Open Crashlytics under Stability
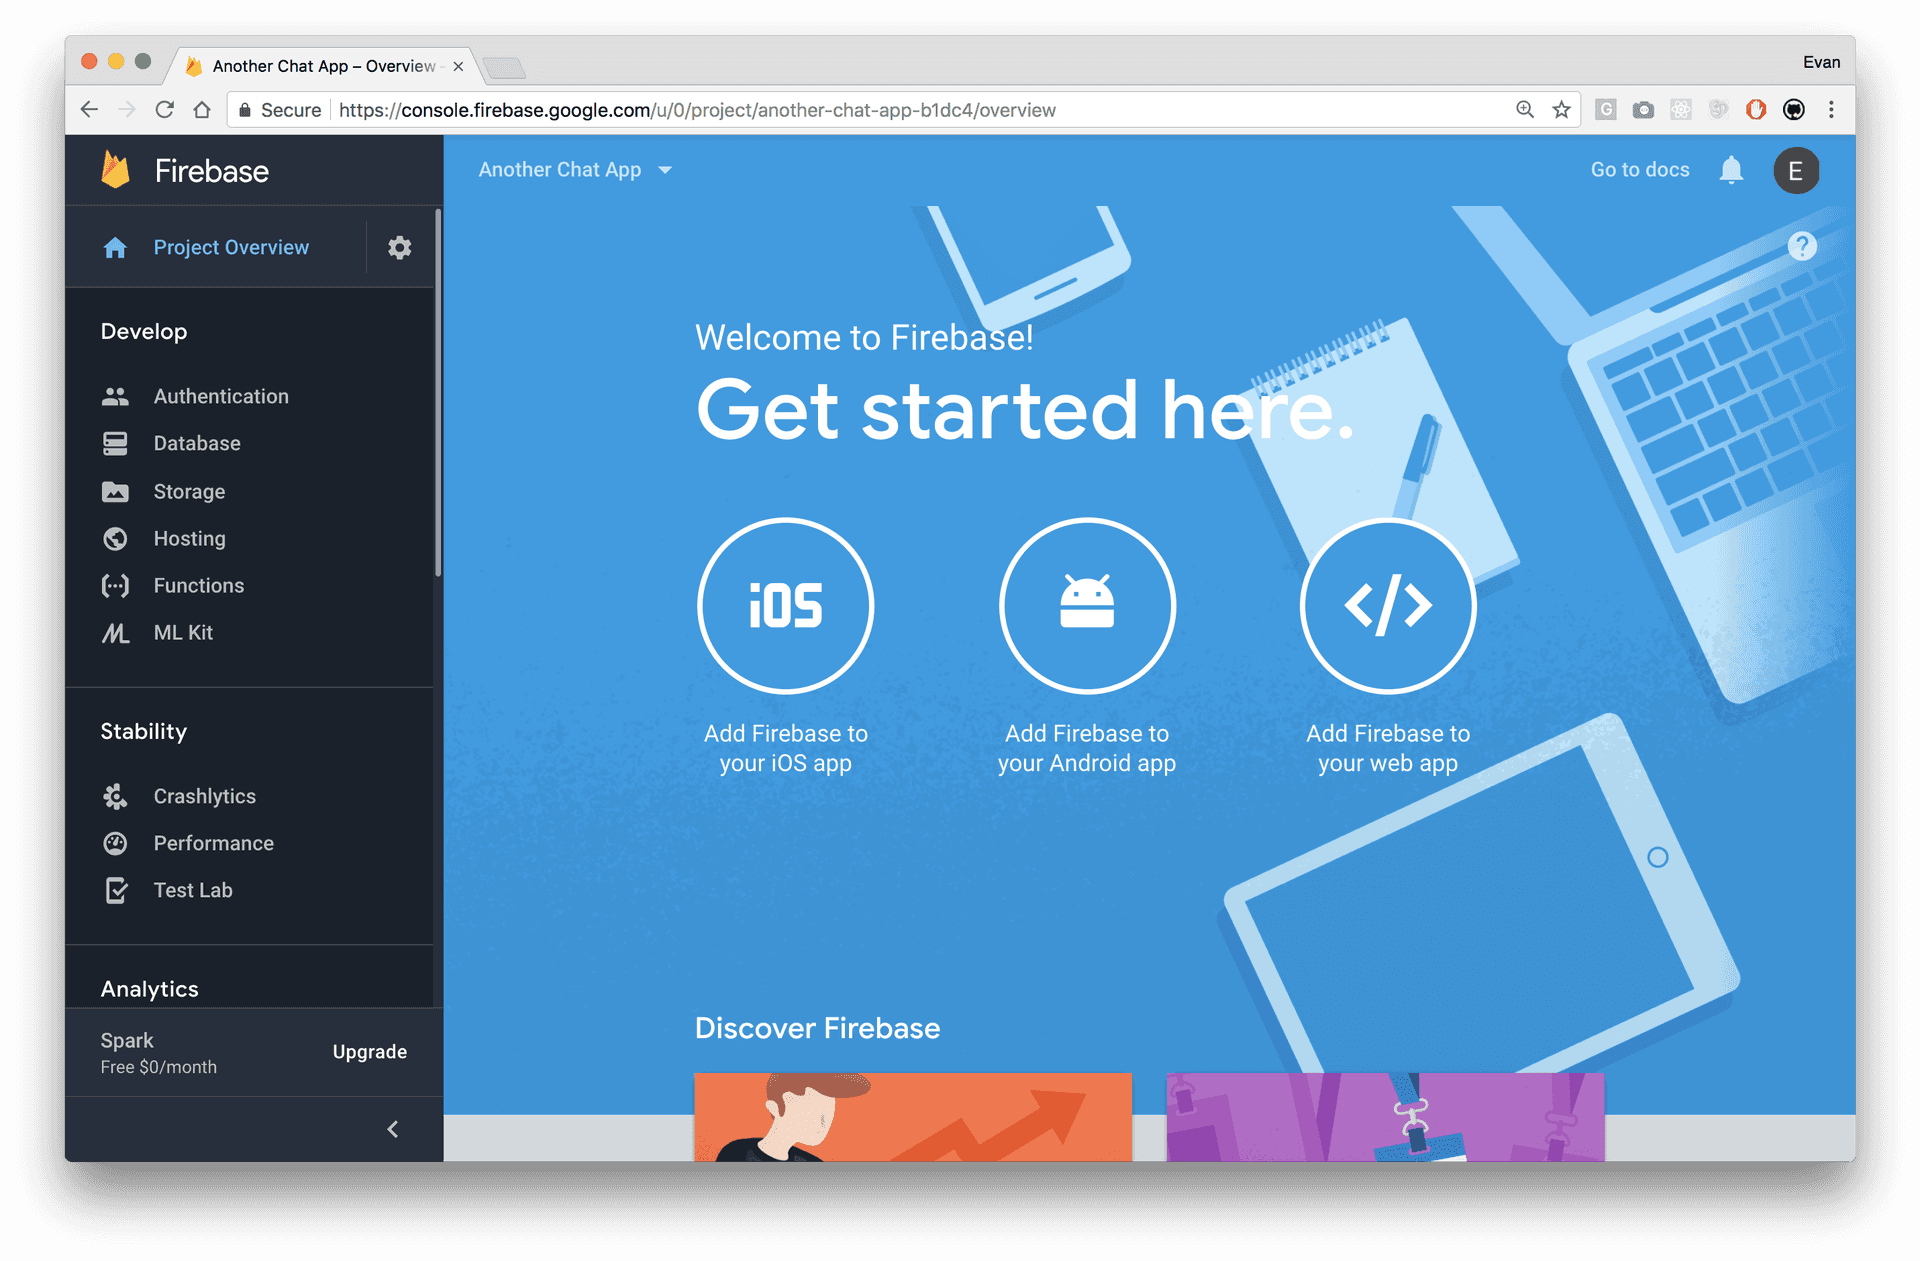Screen dimensions: 1920x1261 (204, 796)
